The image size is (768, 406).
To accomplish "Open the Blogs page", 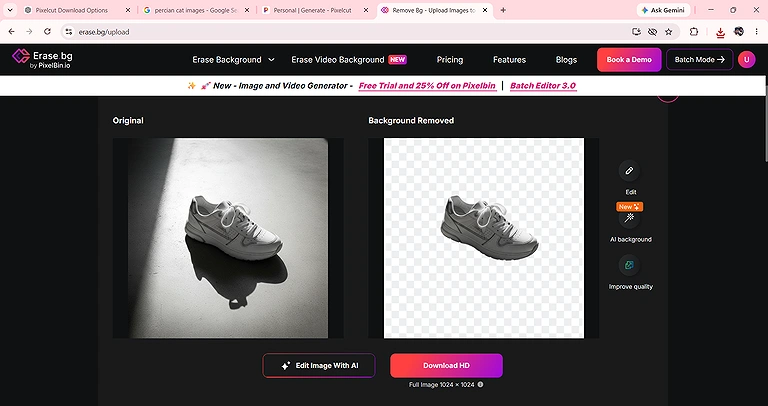I will pyautogui.click(x=566, y=60).
